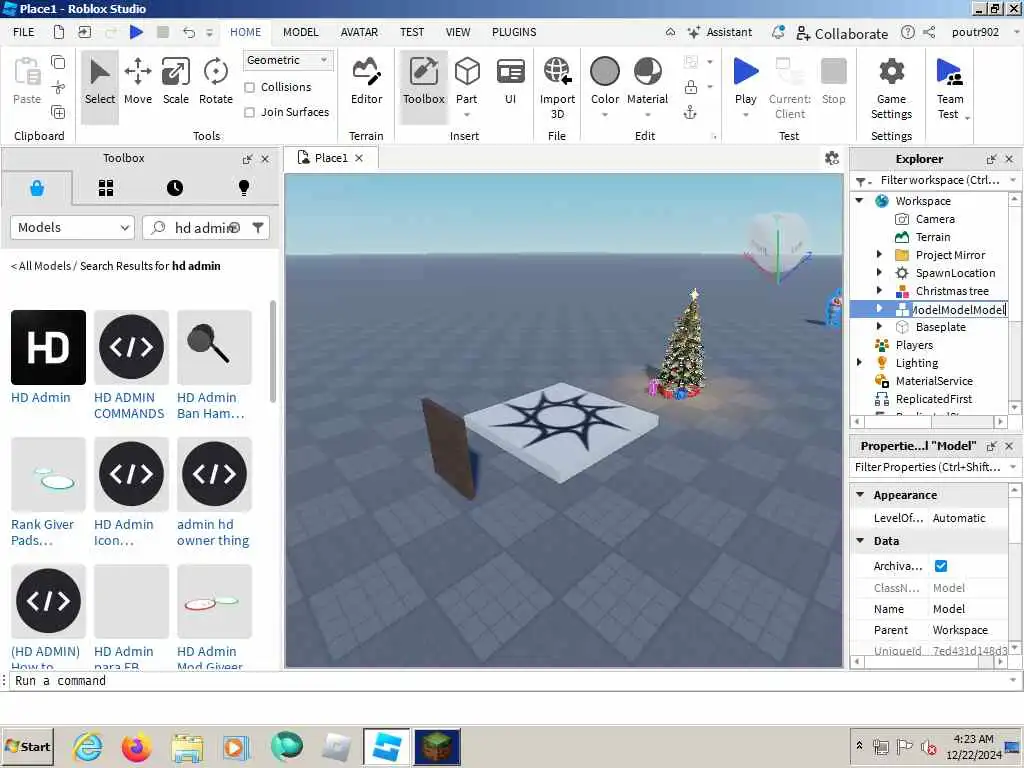Open the Terrain Editor

[x=366, y=81]
